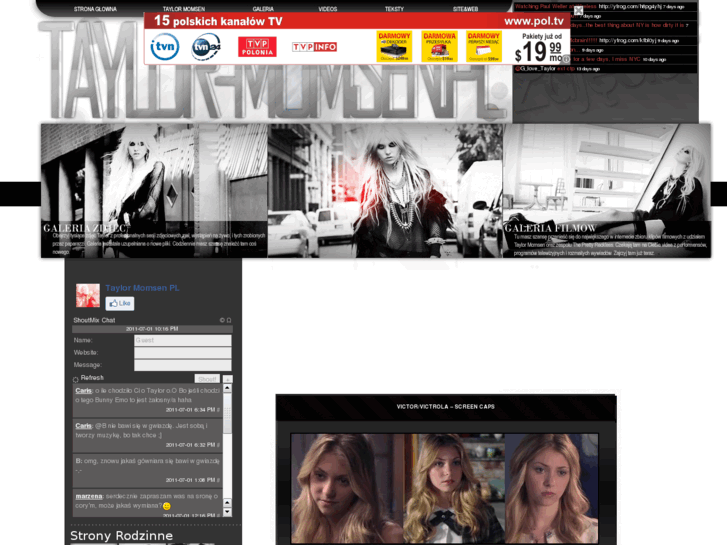Screen dimensions: 727x545
Task: Open the Galeria menu item
Action: pyautogui.click(x=263, y=9)
